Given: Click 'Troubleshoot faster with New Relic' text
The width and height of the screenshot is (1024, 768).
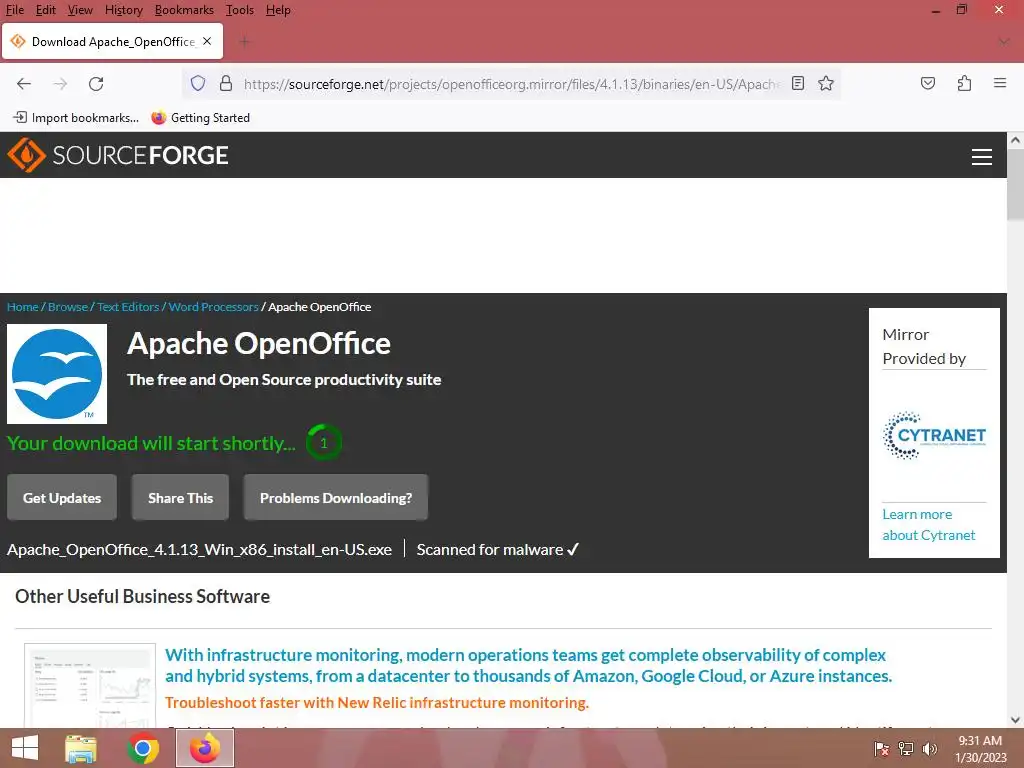Looking at the screenshot, I should click(377, 703).
